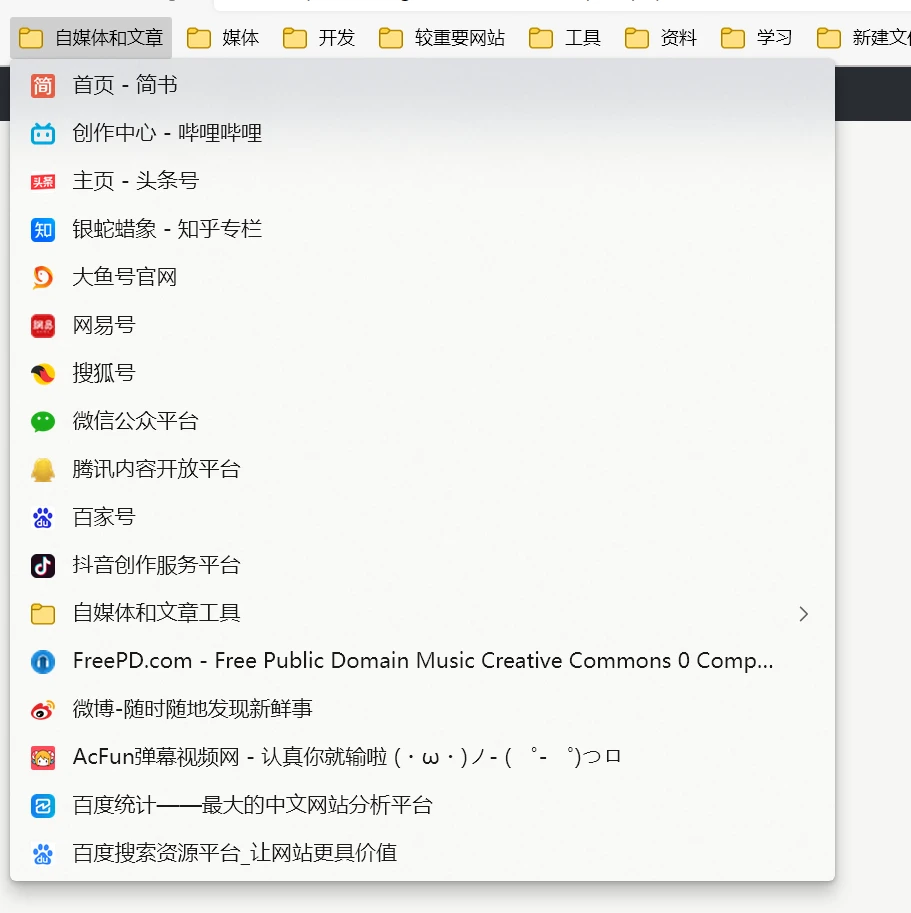Open bookmark 百家号
The height and width of the screenshot is (913, 911).
pyautogui.click(x=422, y=517)
